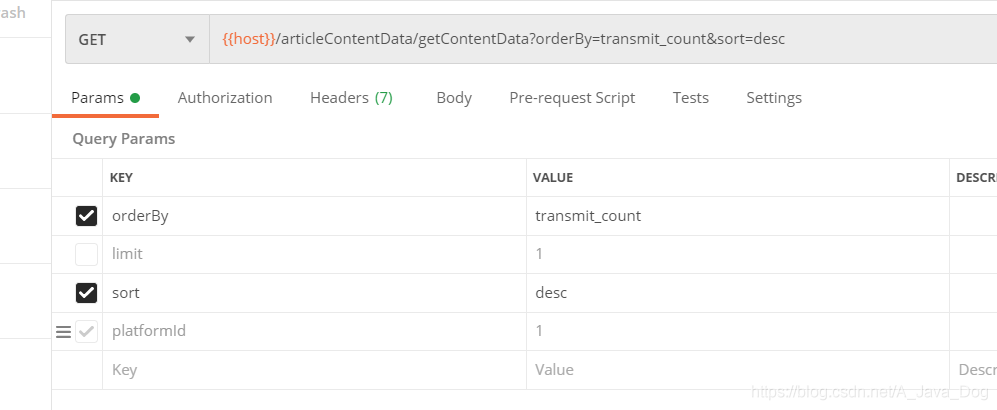
Task: Open the request Settings tab
Action: tap(774, 98)
